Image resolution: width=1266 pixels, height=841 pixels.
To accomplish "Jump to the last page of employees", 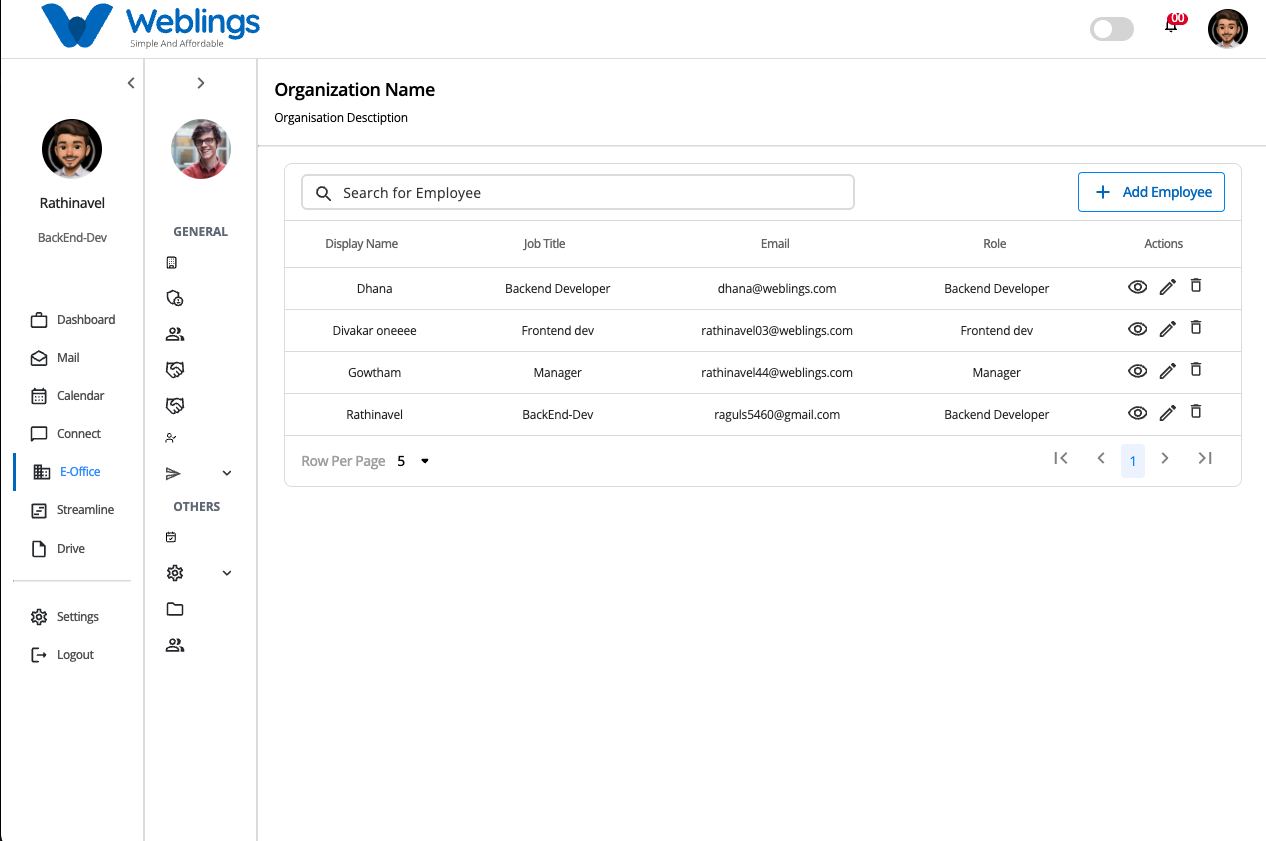I will click(x=1205, y=458).
